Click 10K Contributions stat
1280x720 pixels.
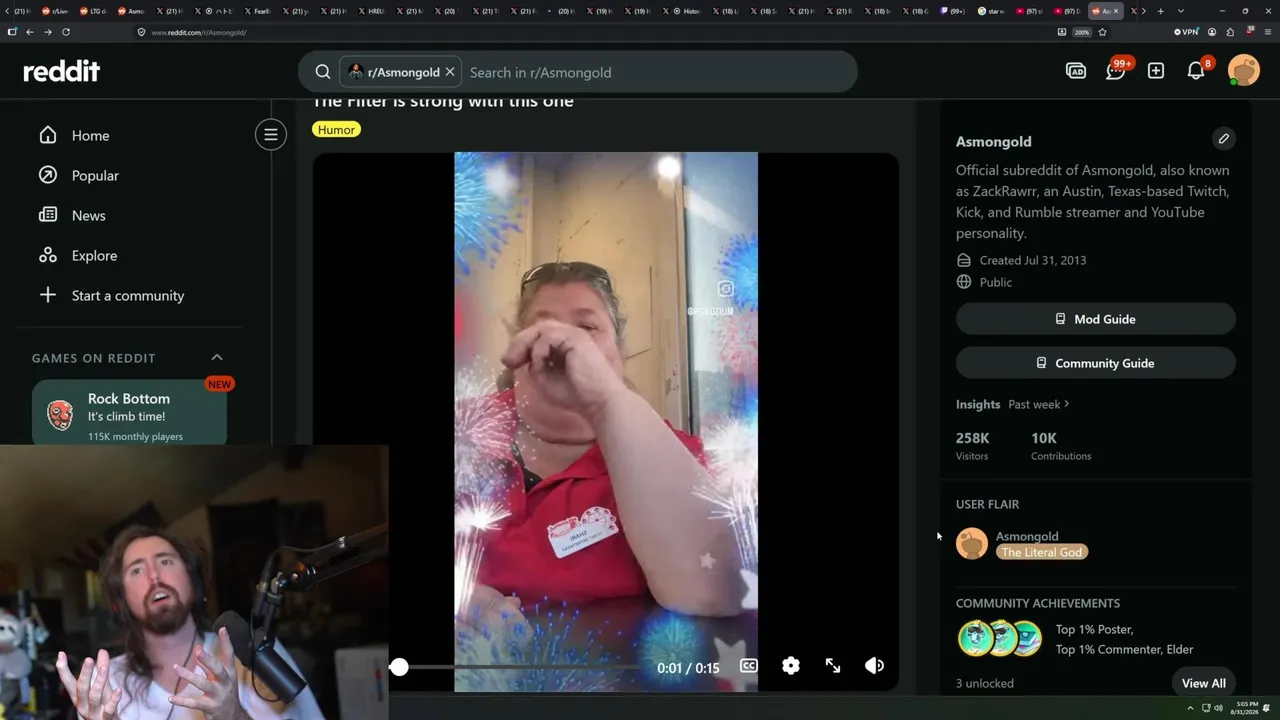pyautogui.click(x=1061, y=446)
